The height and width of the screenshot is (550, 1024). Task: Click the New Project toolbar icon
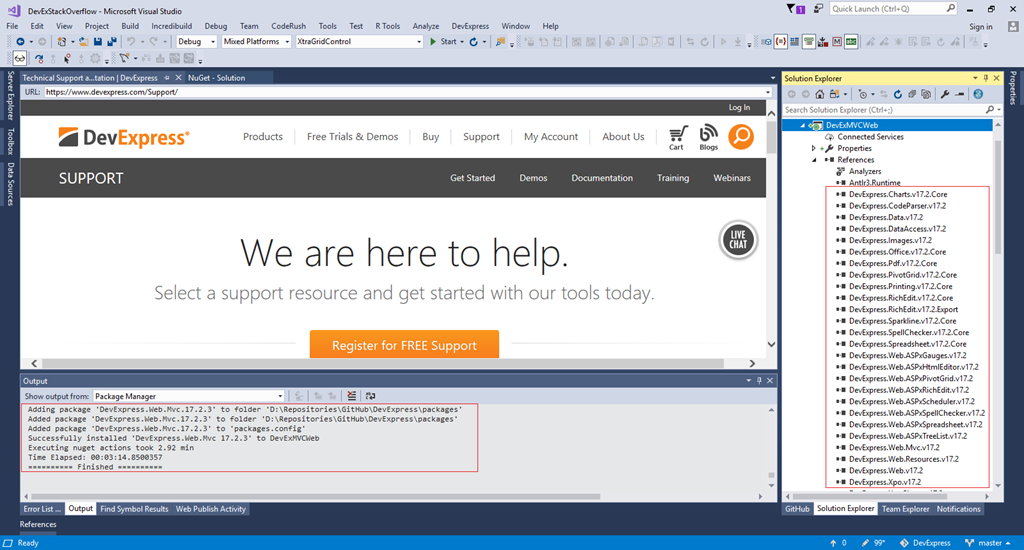(61, 41)
